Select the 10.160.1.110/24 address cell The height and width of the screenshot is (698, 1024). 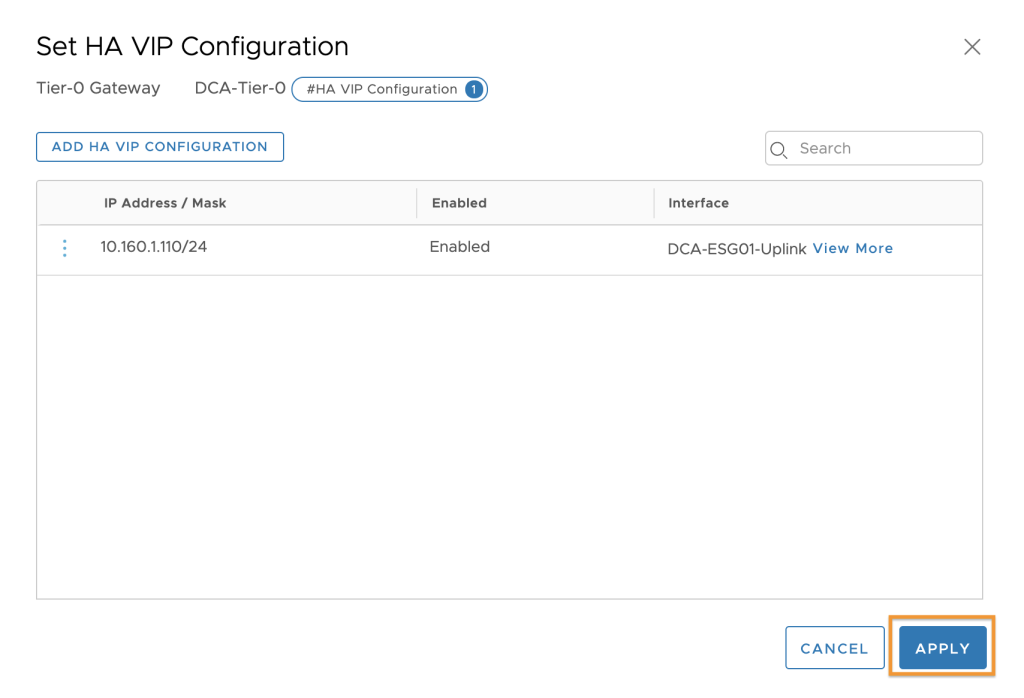point(153,247)
